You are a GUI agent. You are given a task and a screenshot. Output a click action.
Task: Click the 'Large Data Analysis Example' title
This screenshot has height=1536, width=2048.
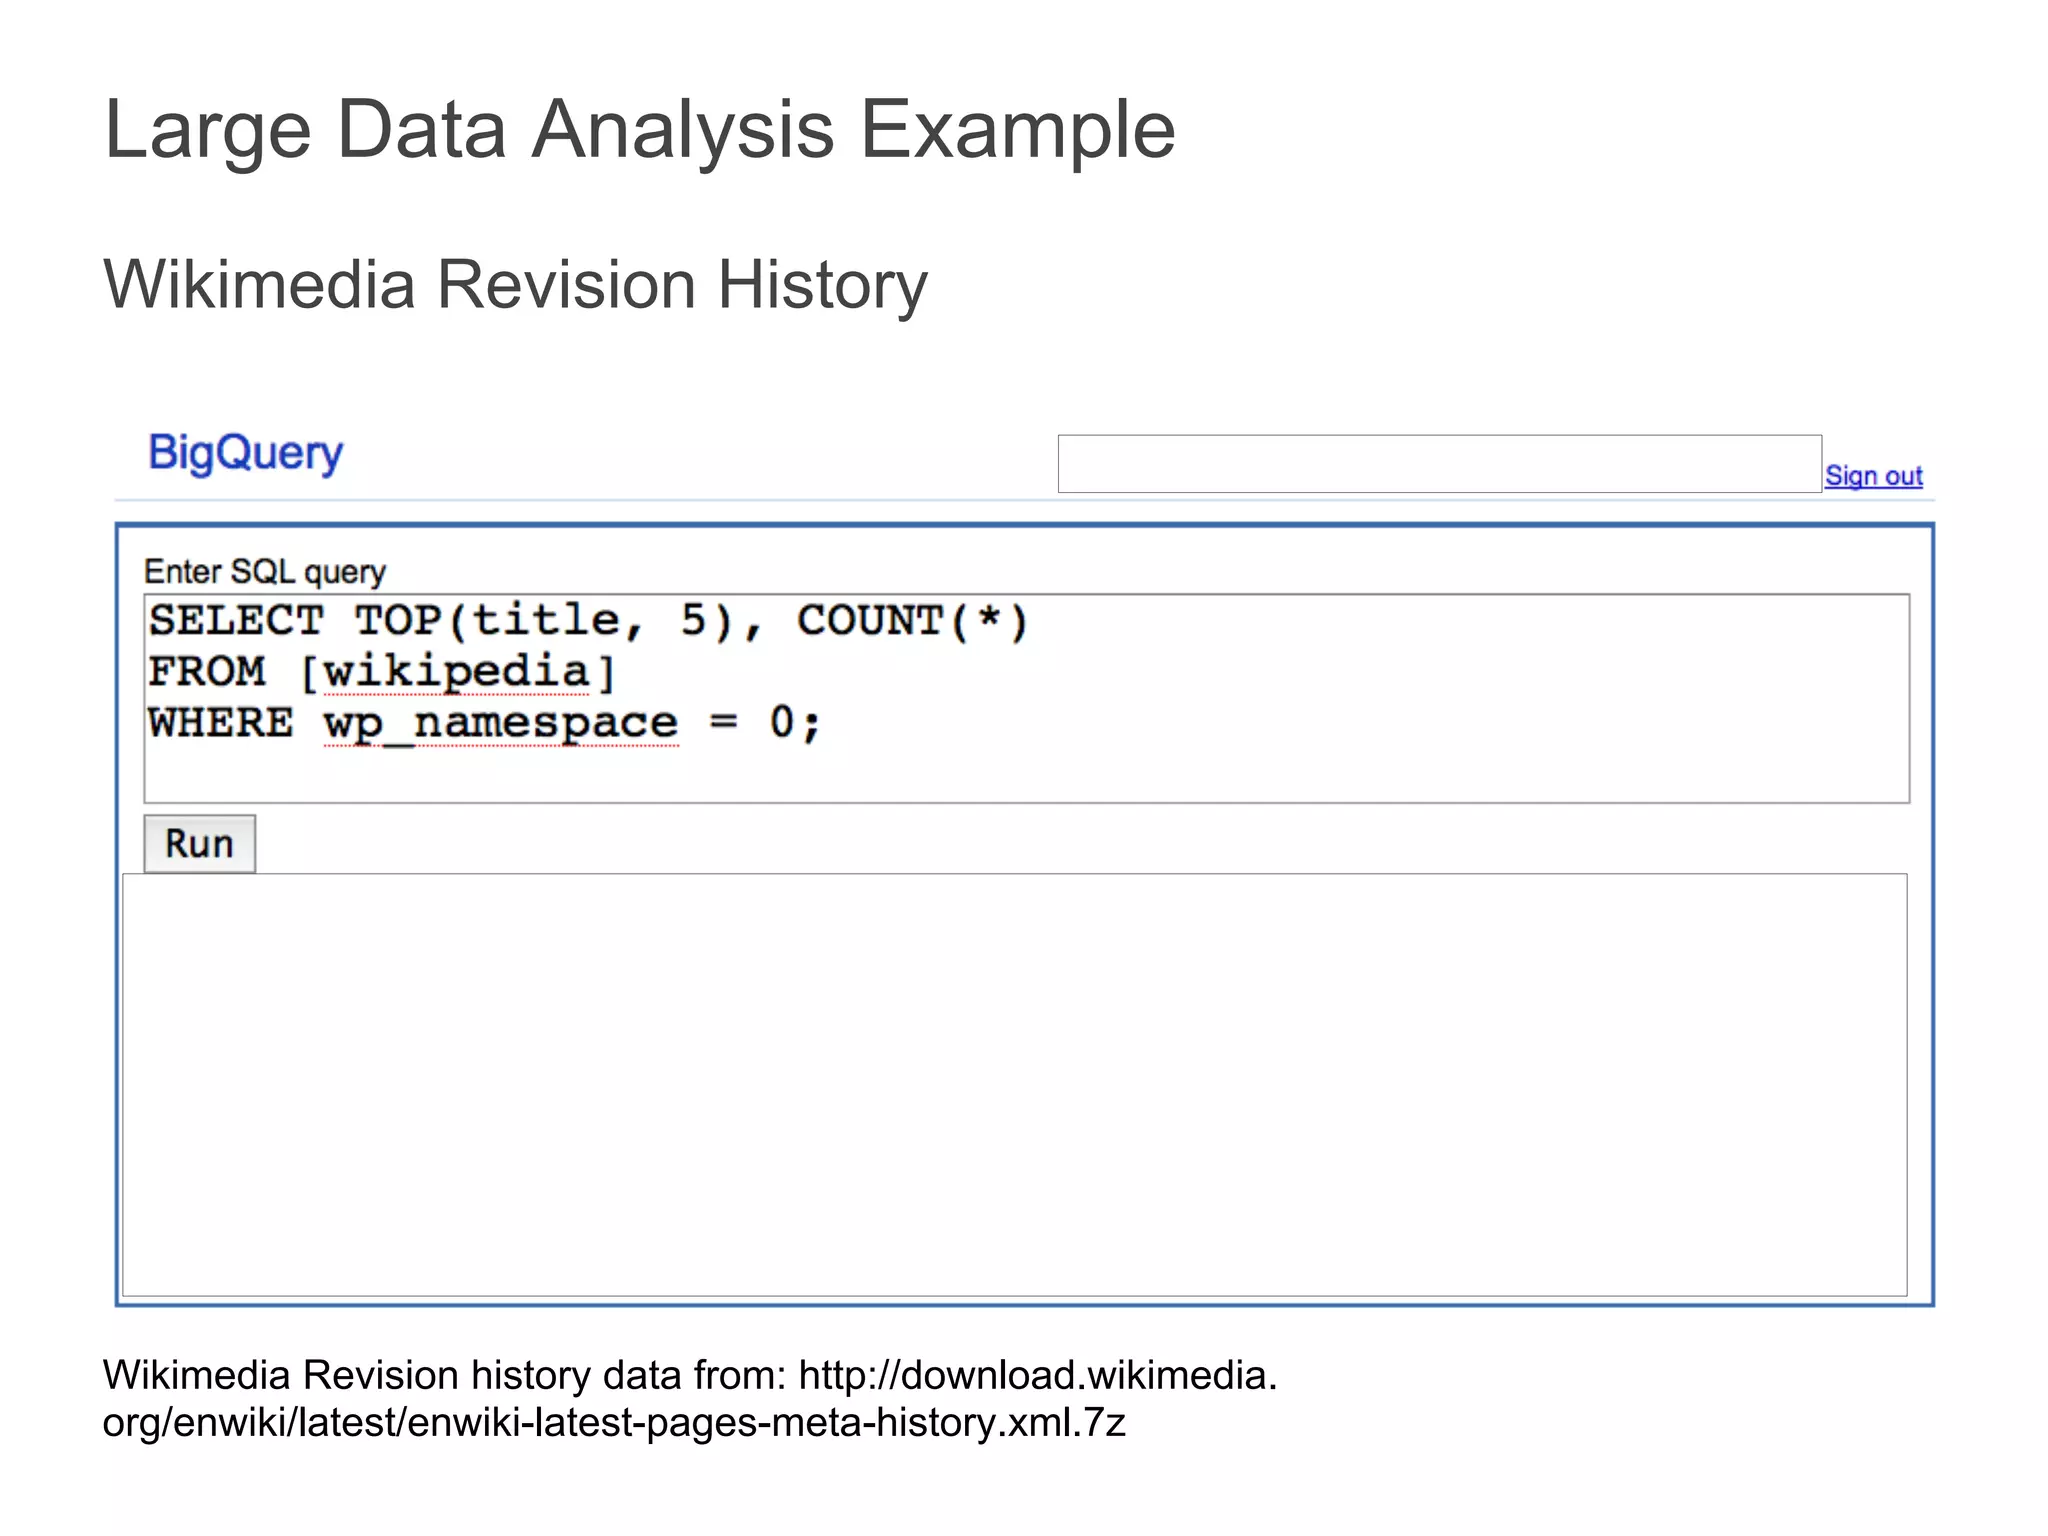(640, 129)
